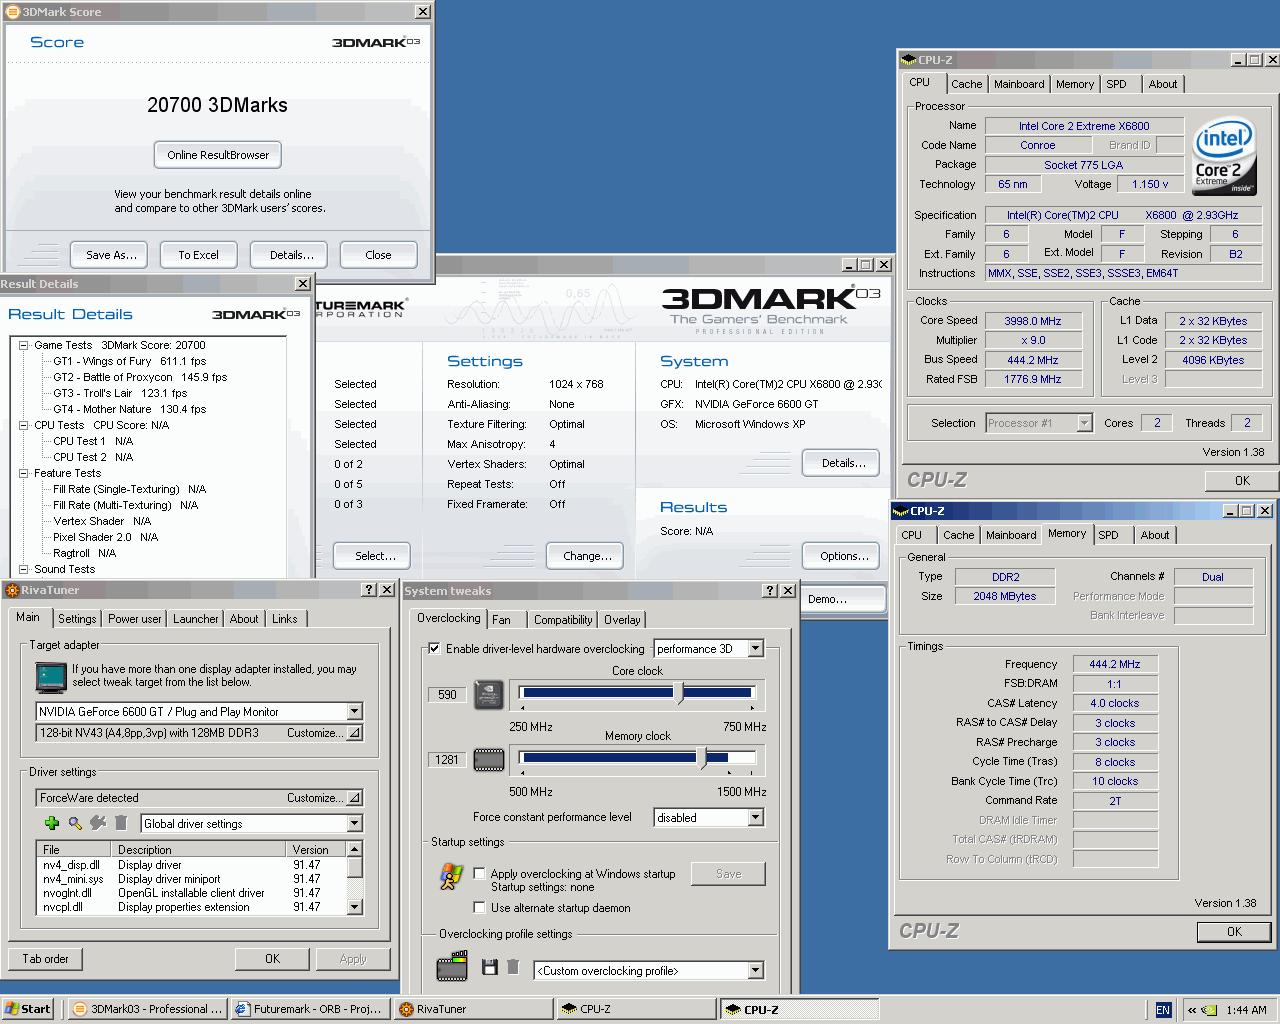Click the memory clock value field 1281
This screenshot has height=1024, width=1280.
tap(447, 759)
